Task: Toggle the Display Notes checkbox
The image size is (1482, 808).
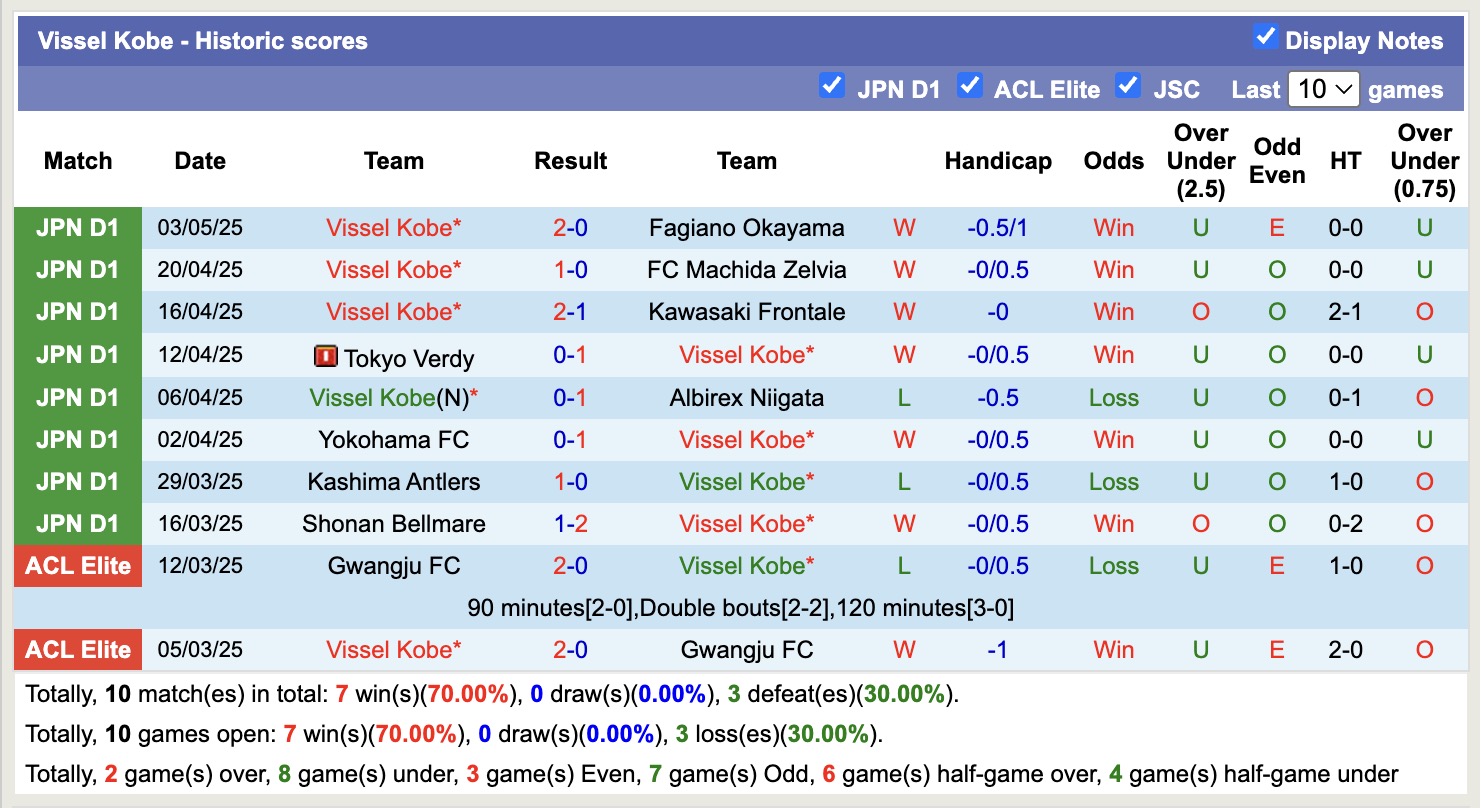Action: [1265, 38]
